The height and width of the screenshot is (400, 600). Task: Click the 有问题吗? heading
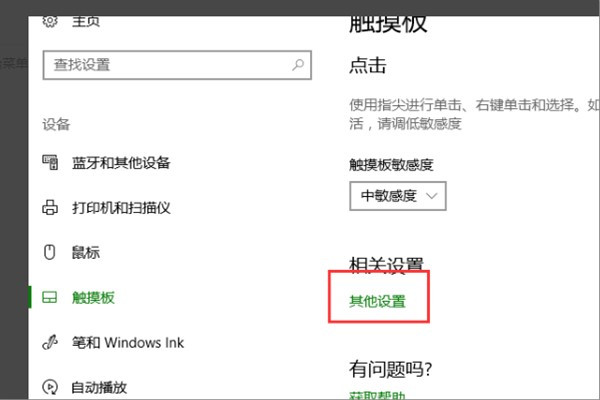pyautogui.click(x=390, y=369)
